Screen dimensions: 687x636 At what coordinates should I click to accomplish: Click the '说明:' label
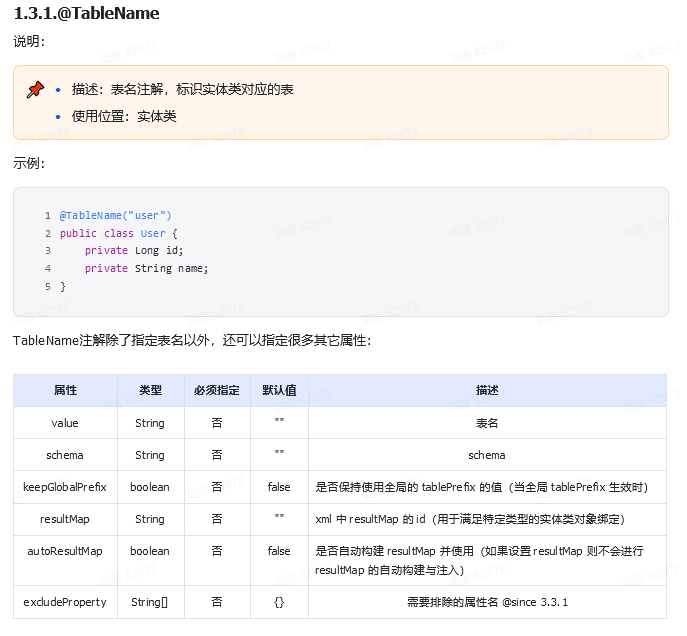(29, 42)
